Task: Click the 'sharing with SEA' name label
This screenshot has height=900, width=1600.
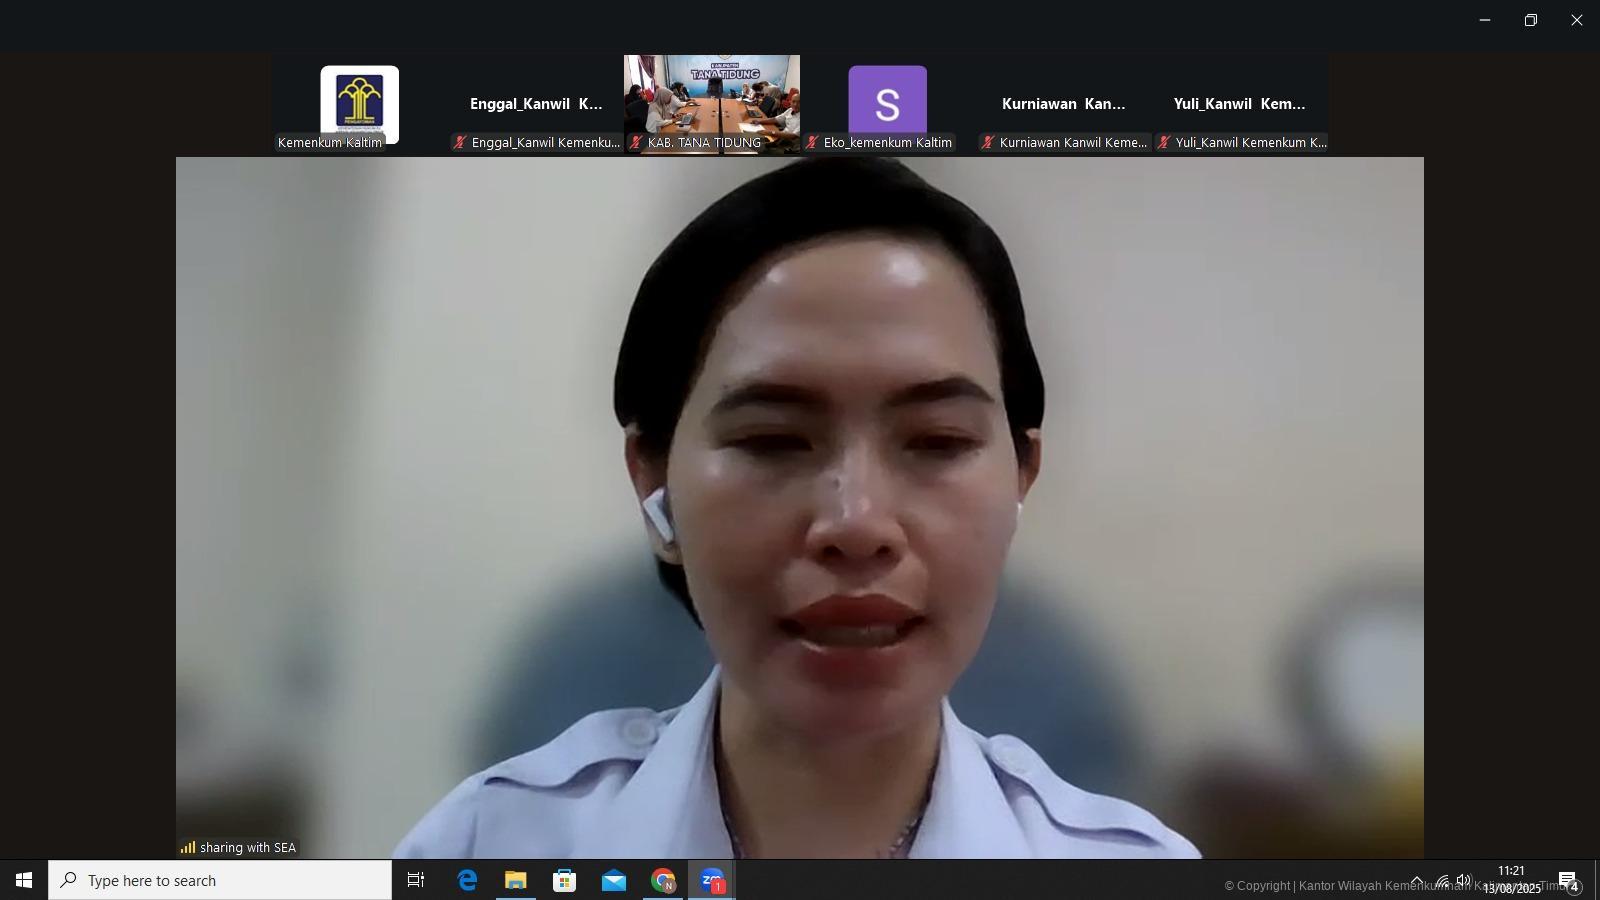Action: pos(248,847)
